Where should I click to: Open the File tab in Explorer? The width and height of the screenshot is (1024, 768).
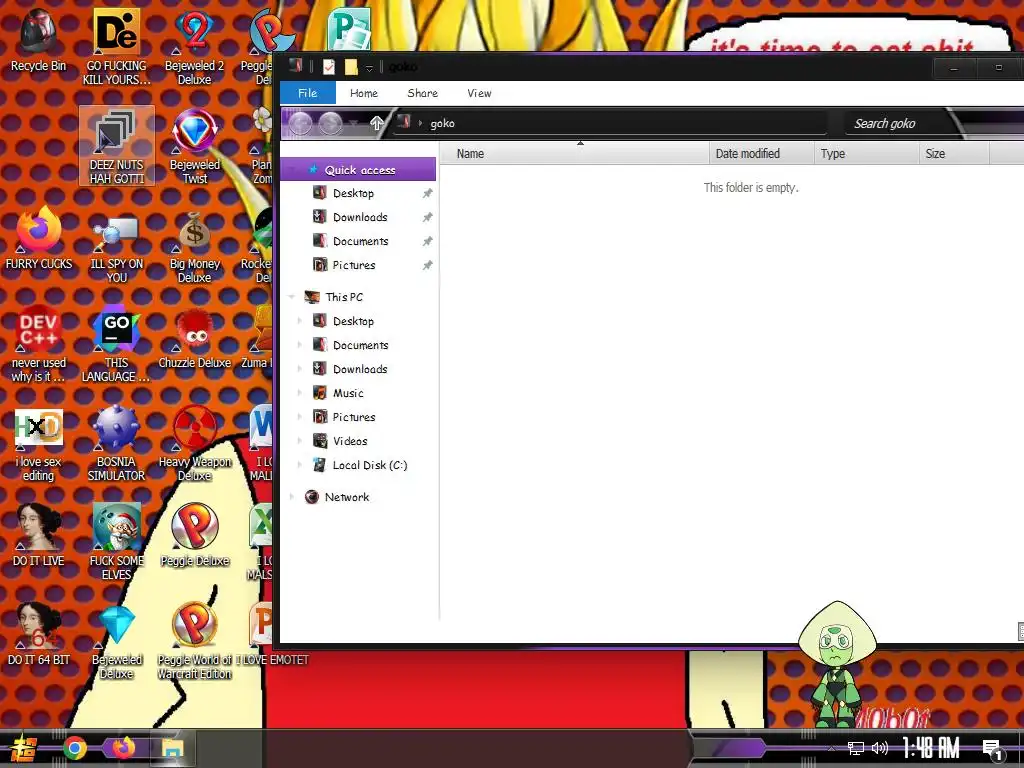(x=308, y=93)
